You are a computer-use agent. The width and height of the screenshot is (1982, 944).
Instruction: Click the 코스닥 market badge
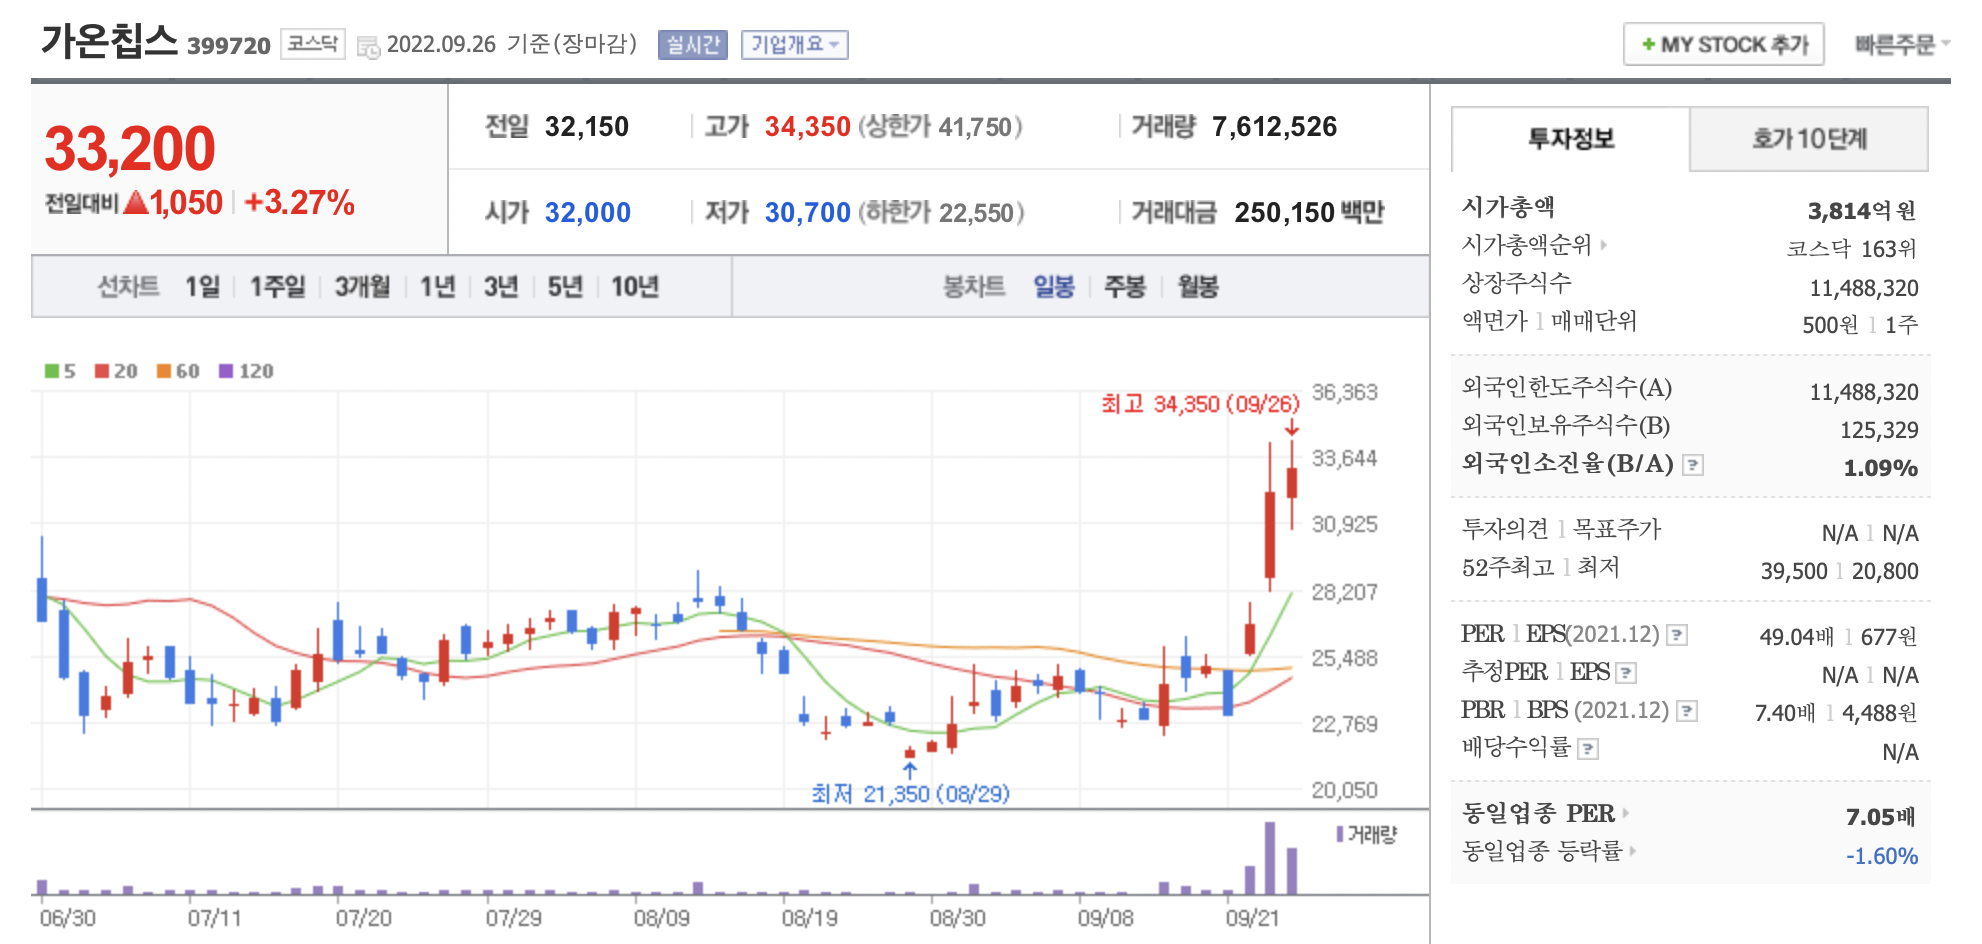click(x=313, y=44)
